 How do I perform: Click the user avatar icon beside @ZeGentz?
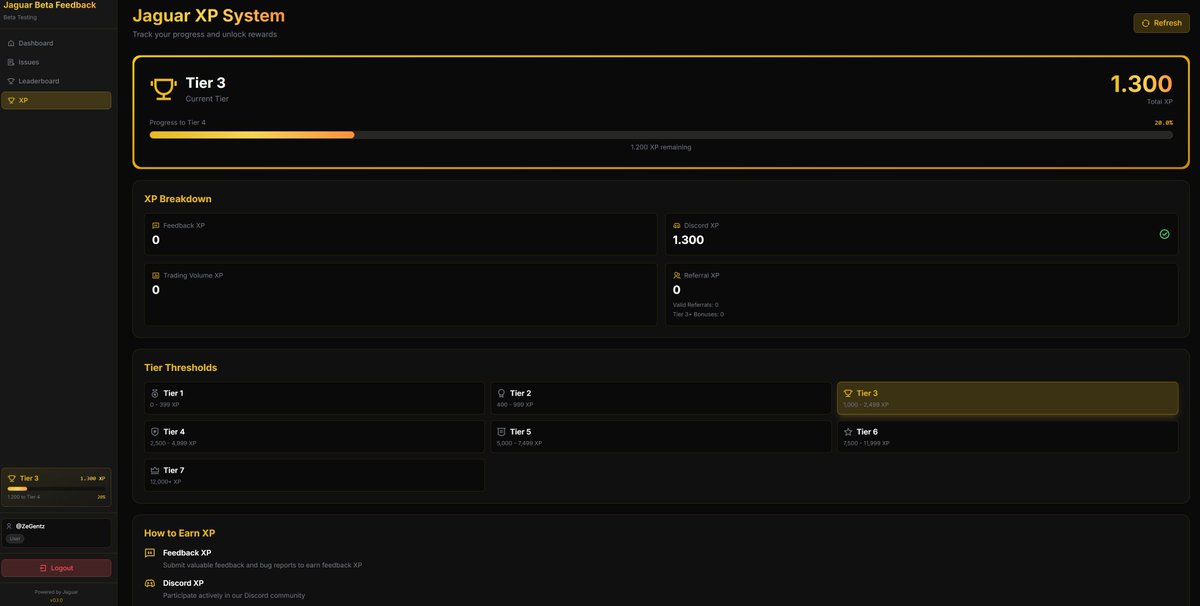tap(10, 526)
